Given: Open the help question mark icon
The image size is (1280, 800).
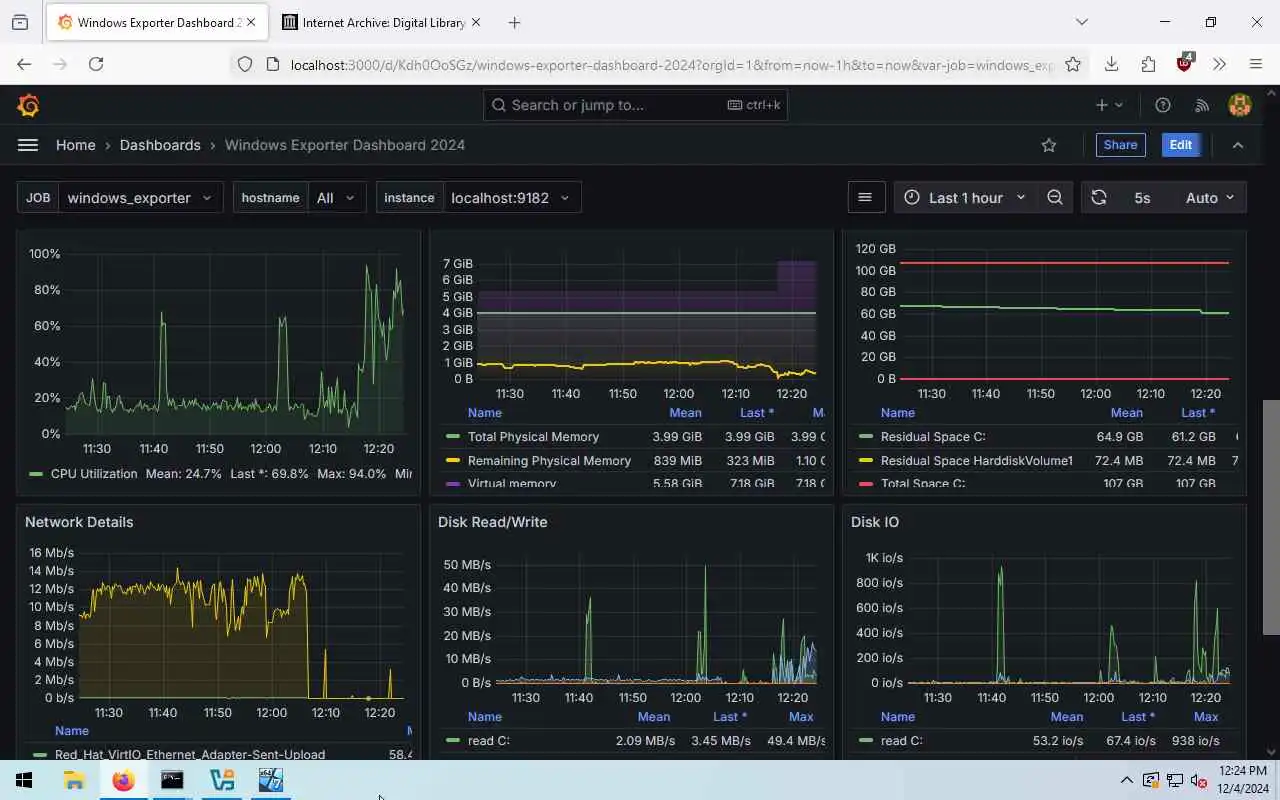Looking at the screenshot, I should pos(1163,105).
